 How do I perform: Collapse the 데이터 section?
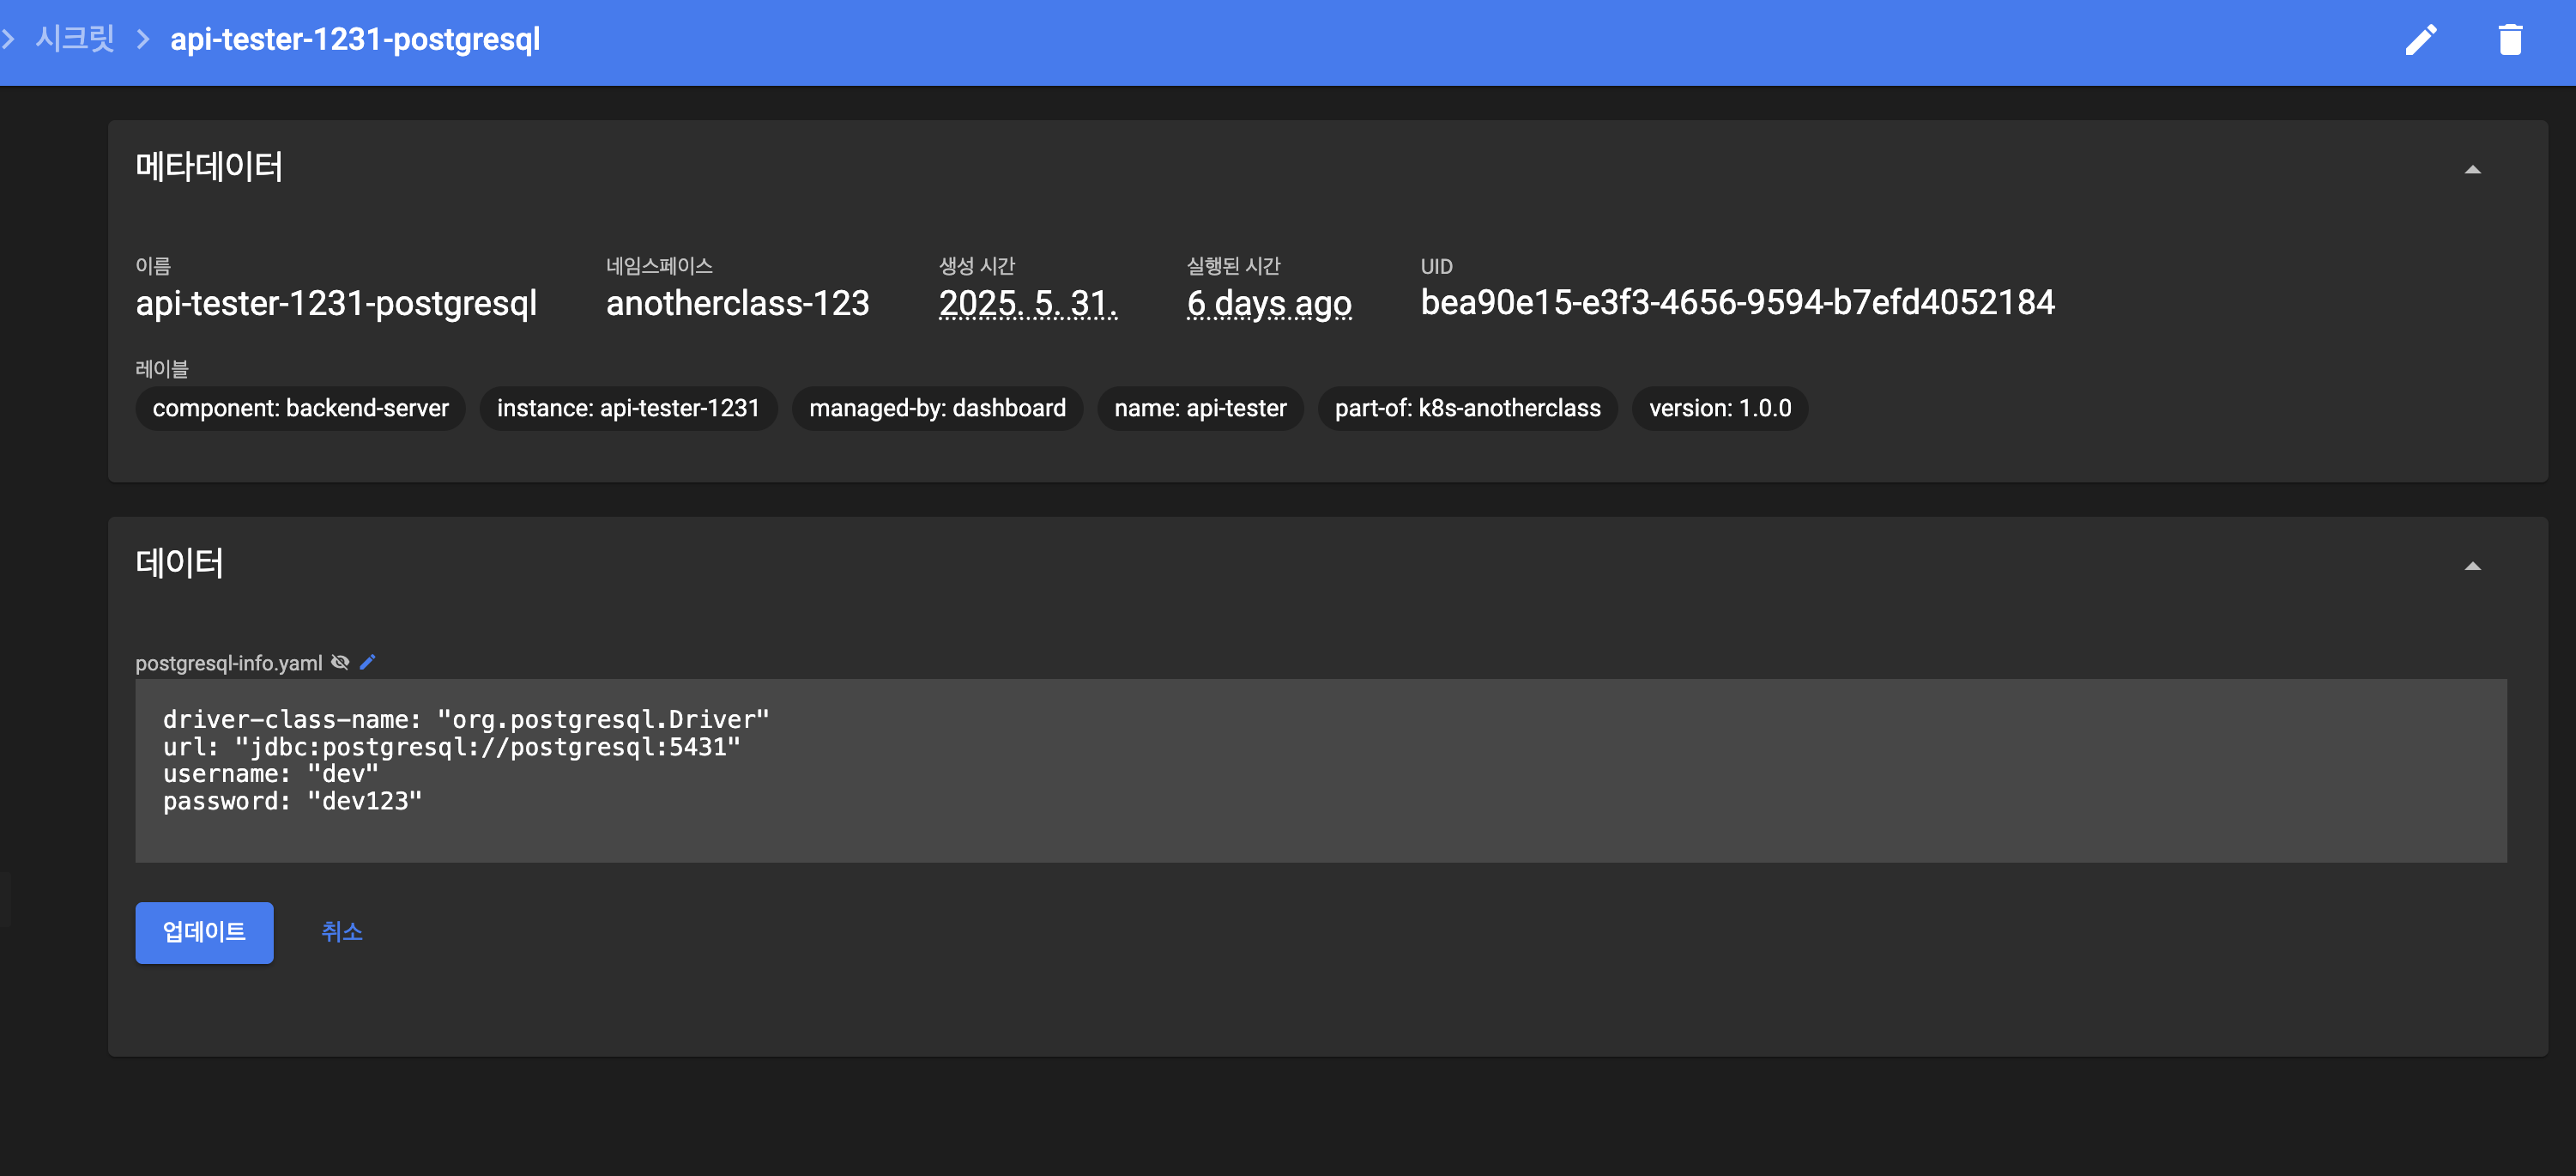(2472, 566)
